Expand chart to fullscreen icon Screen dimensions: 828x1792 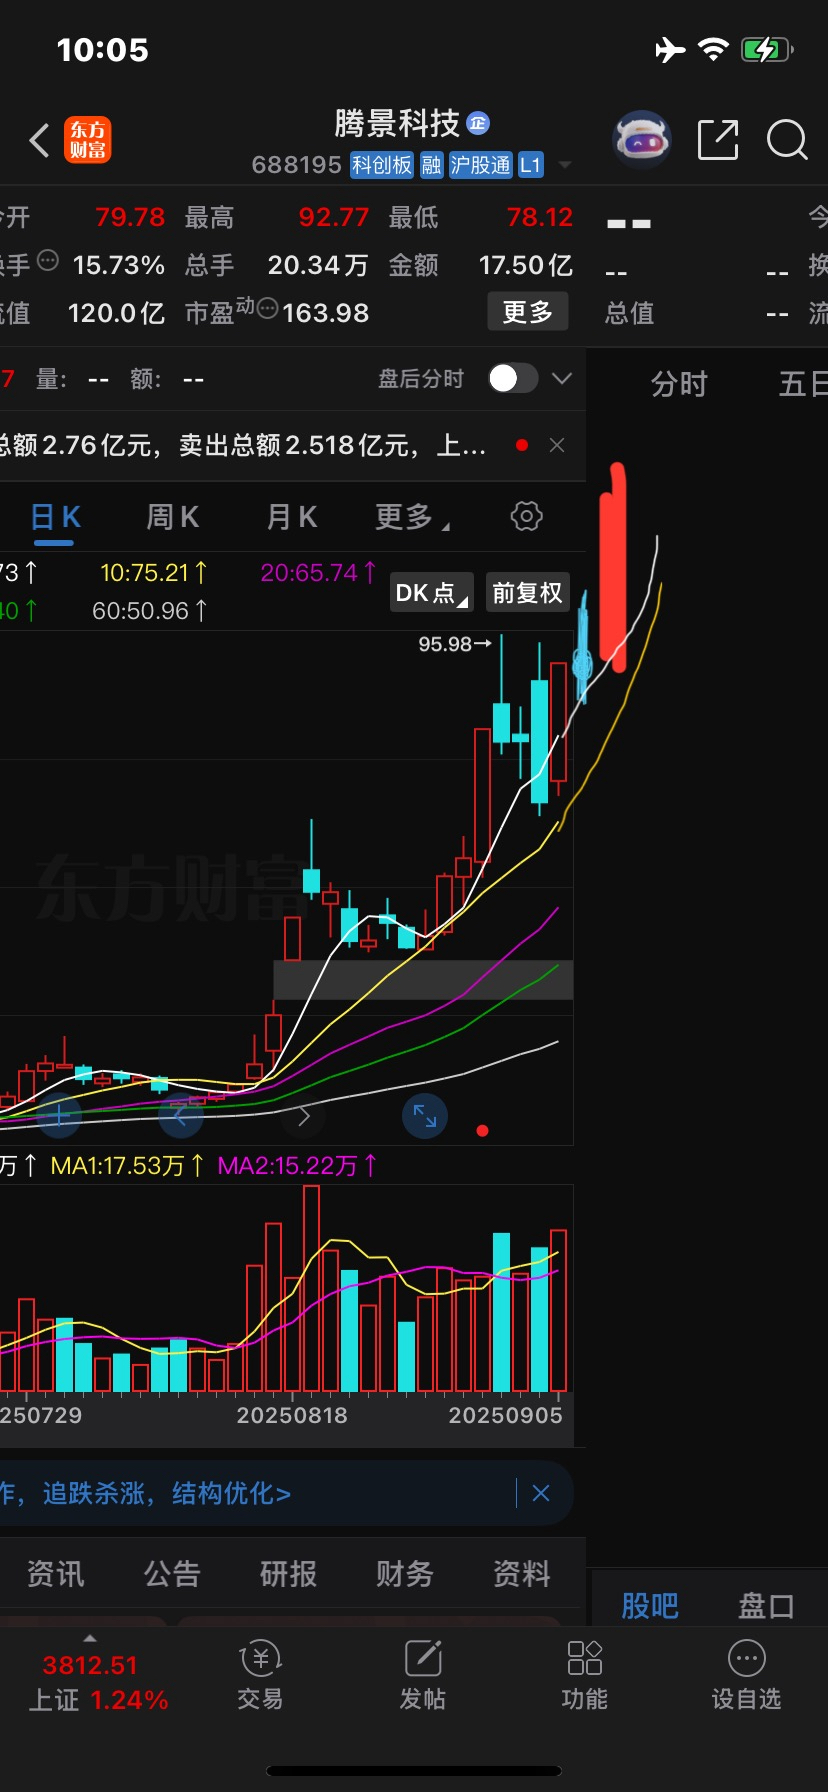point(425,1116)
